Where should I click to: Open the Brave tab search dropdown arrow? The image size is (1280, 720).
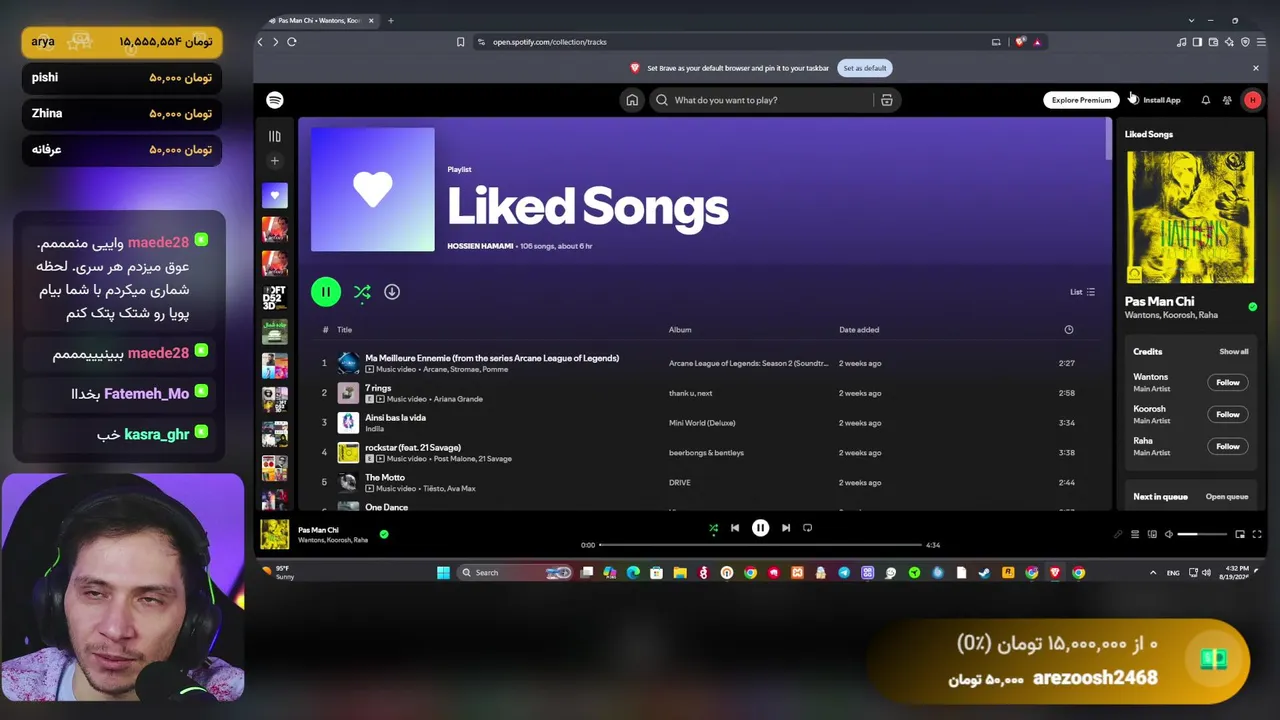[x=1191, y=20]
